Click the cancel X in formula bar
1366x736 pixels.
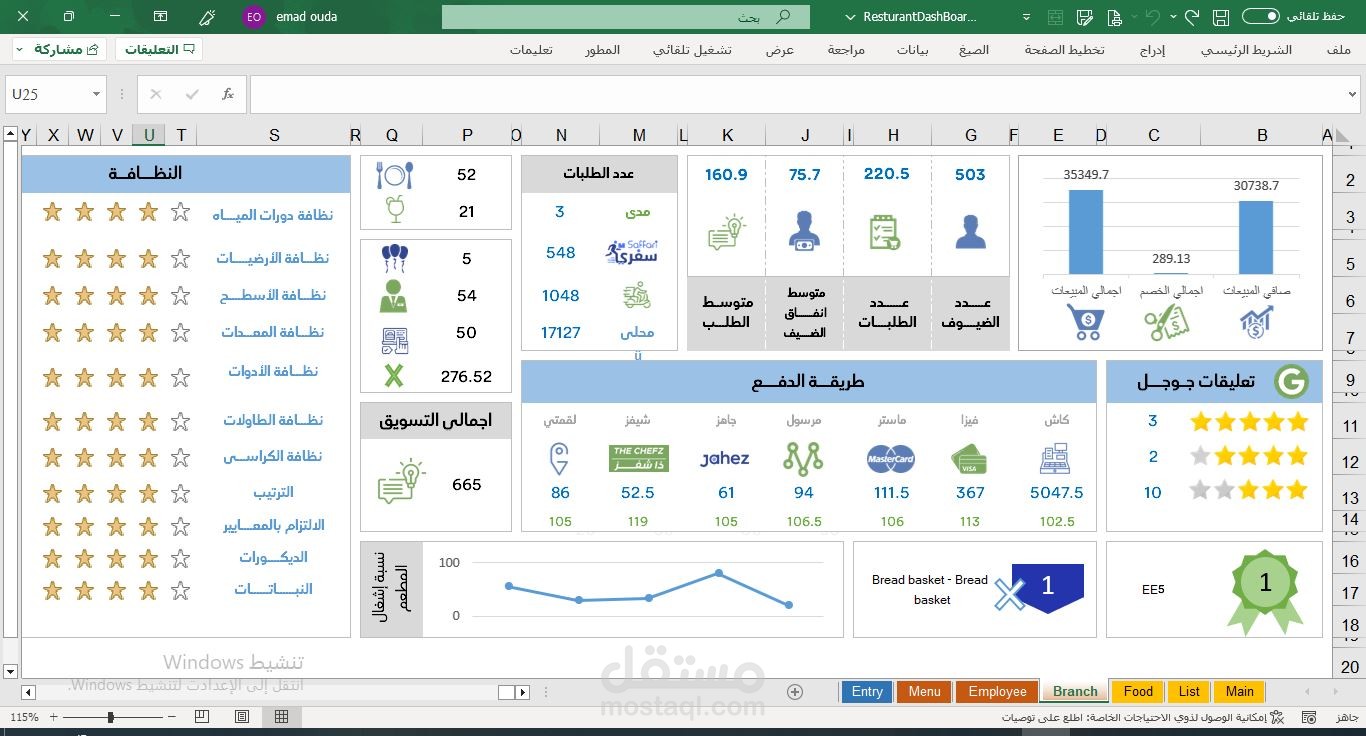click(x=155, y=94)
